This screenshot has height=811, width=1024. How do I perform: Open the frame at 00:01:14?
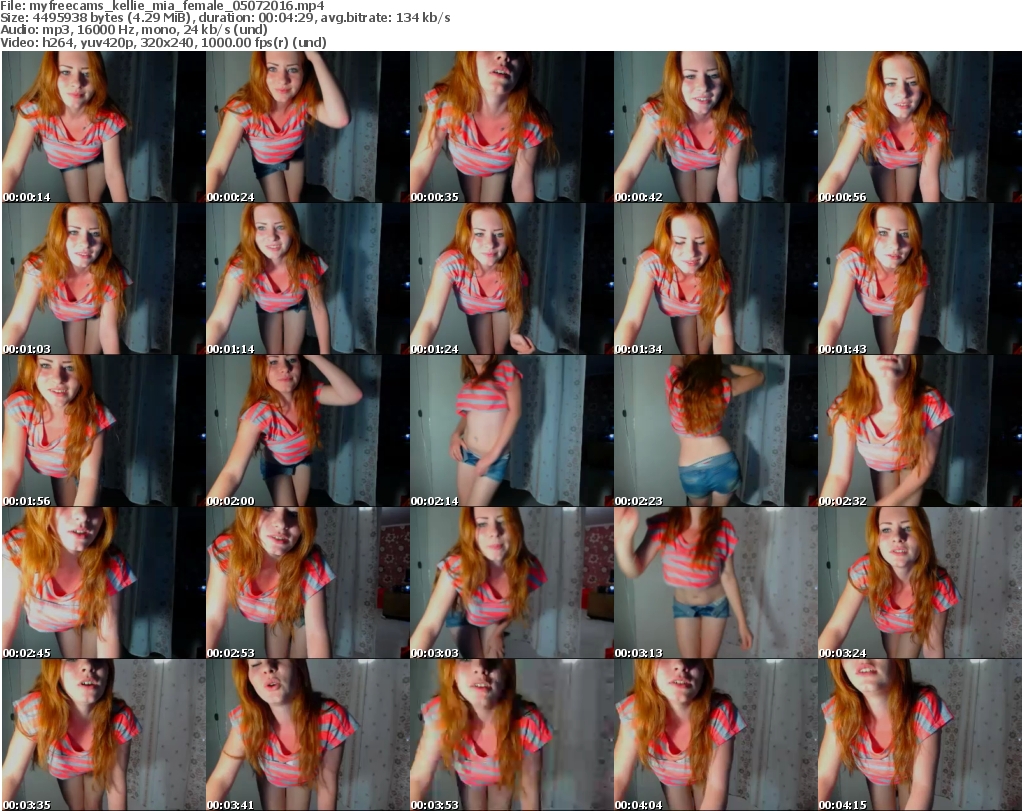point(308,279)
